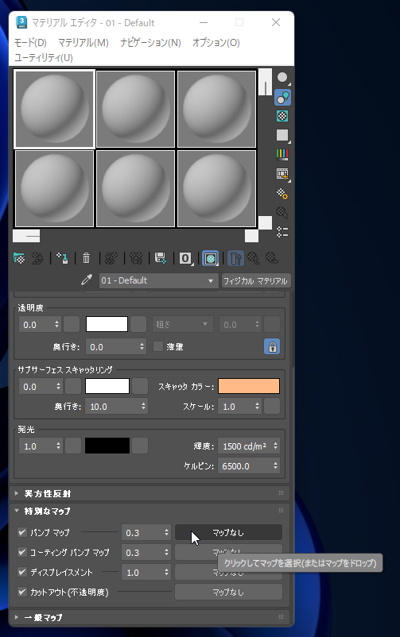
Task: Open the 粗さ dropdown in 透明度 group
Action: point(183,325)
